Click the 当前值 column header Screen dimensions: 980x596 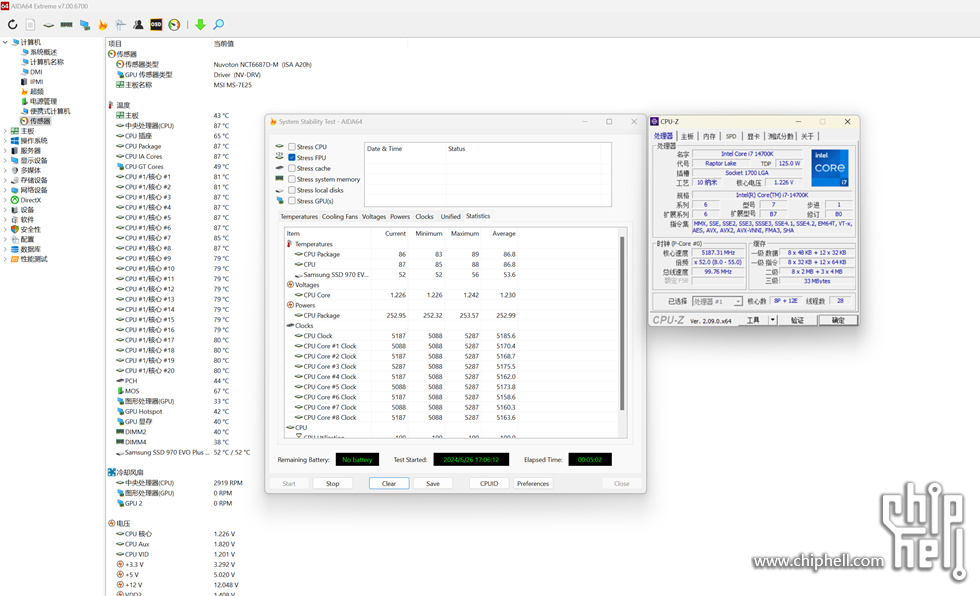[x=224, y=44]
